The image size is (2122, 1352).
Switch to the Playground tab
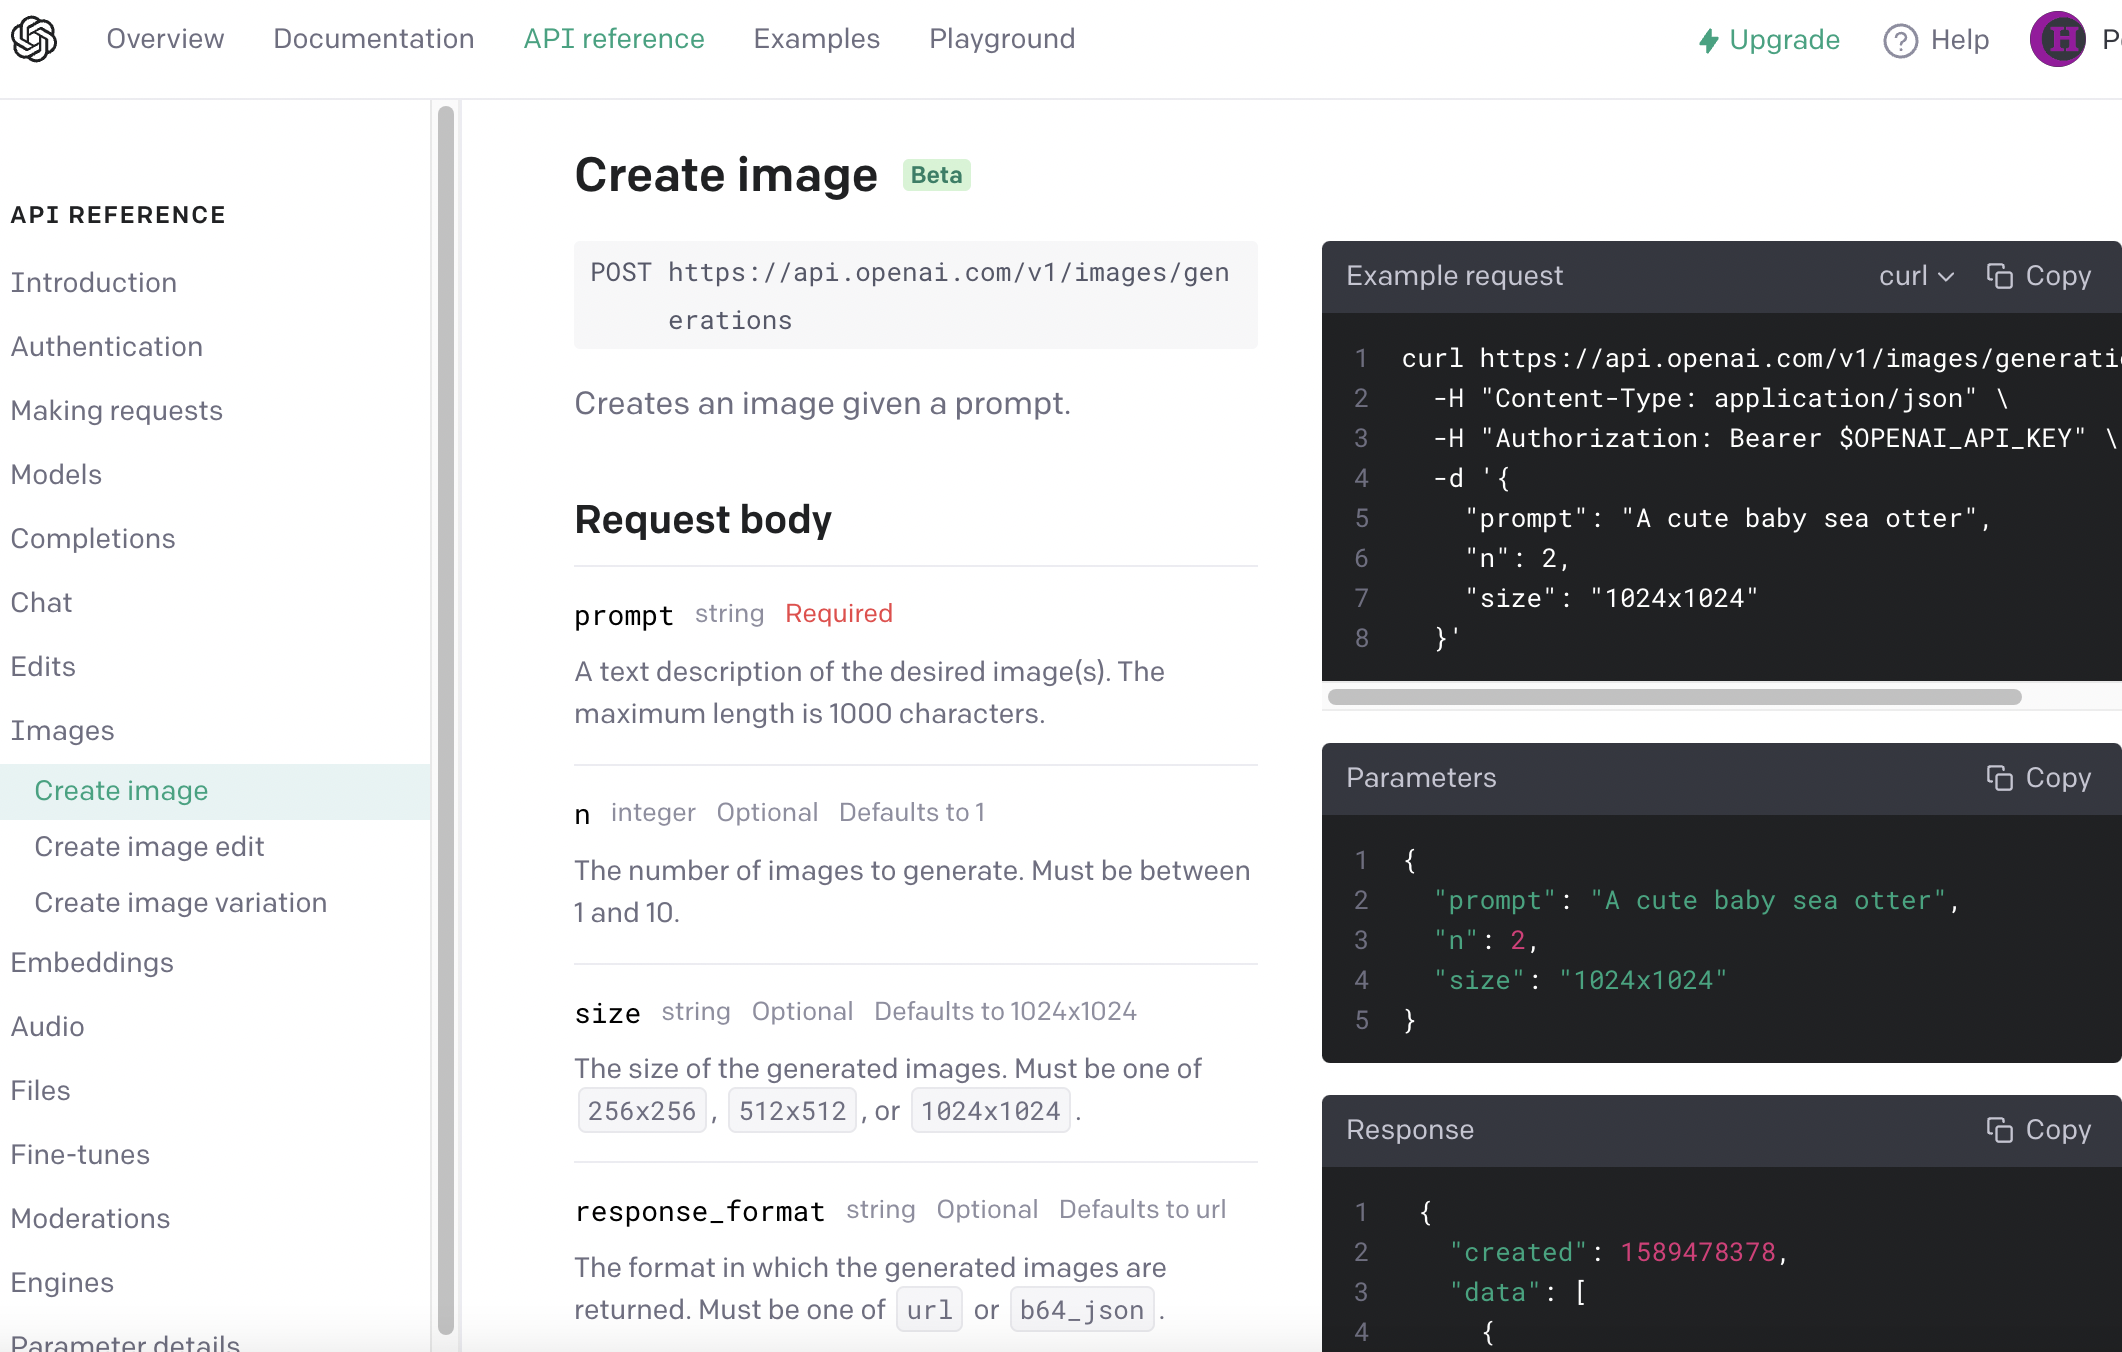pos(1002,39)
